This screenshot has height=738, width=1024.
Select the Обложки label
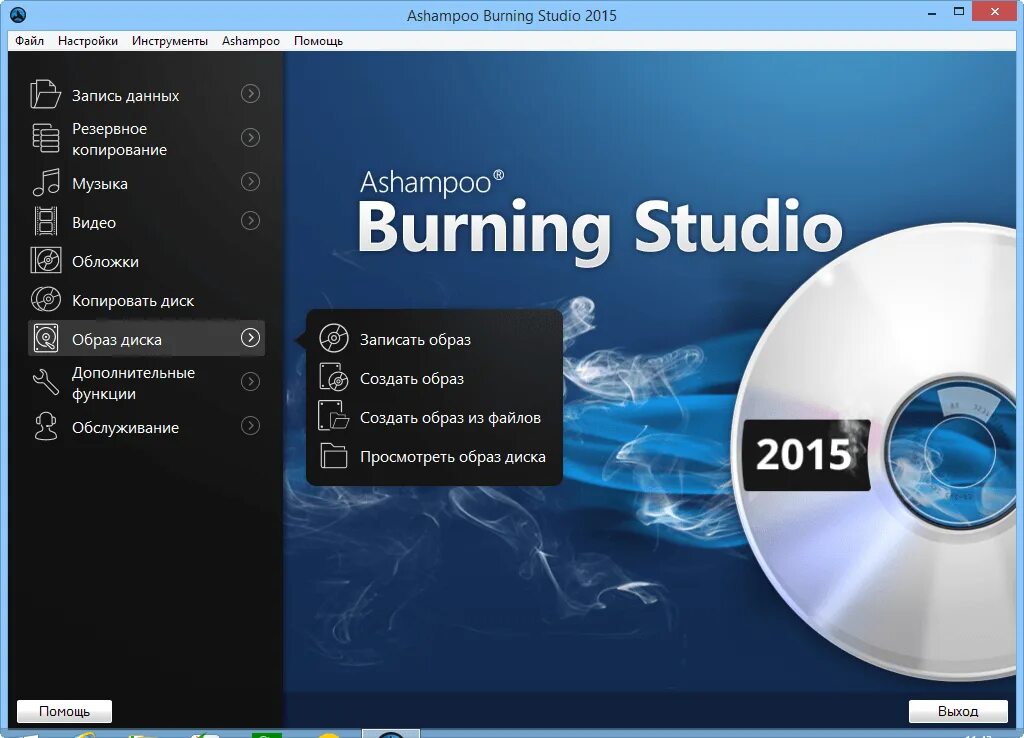pyautogui.click(x=105, y=262)
